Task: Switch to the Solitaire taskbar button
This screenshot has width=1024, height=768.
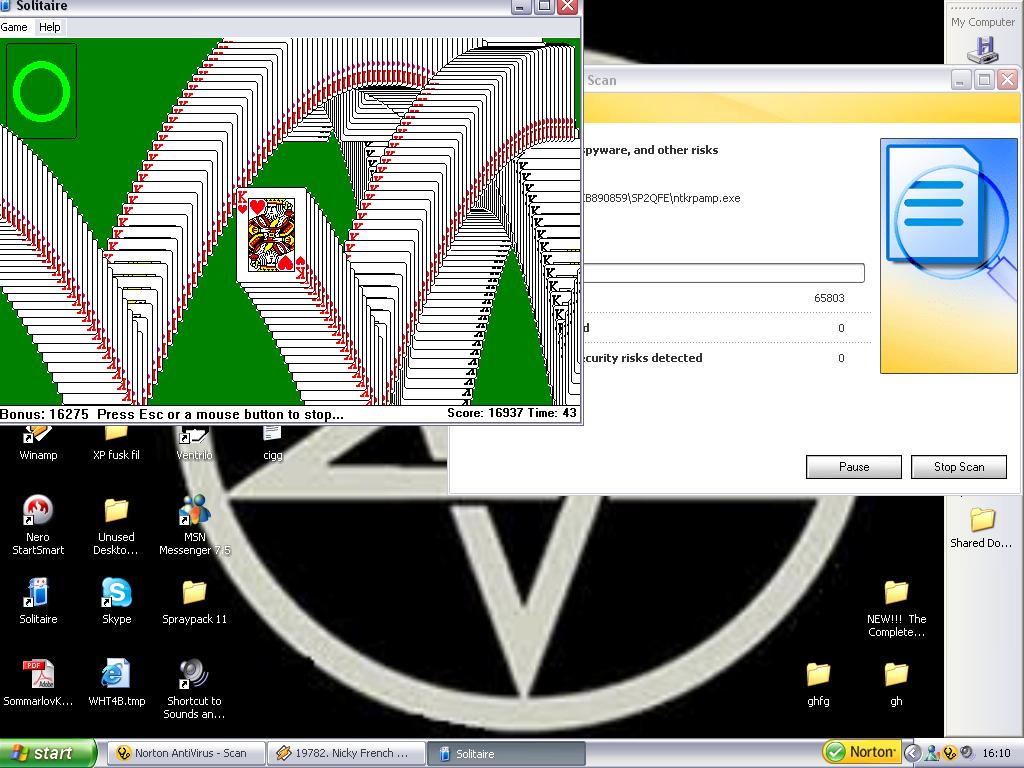Action: 506,753
